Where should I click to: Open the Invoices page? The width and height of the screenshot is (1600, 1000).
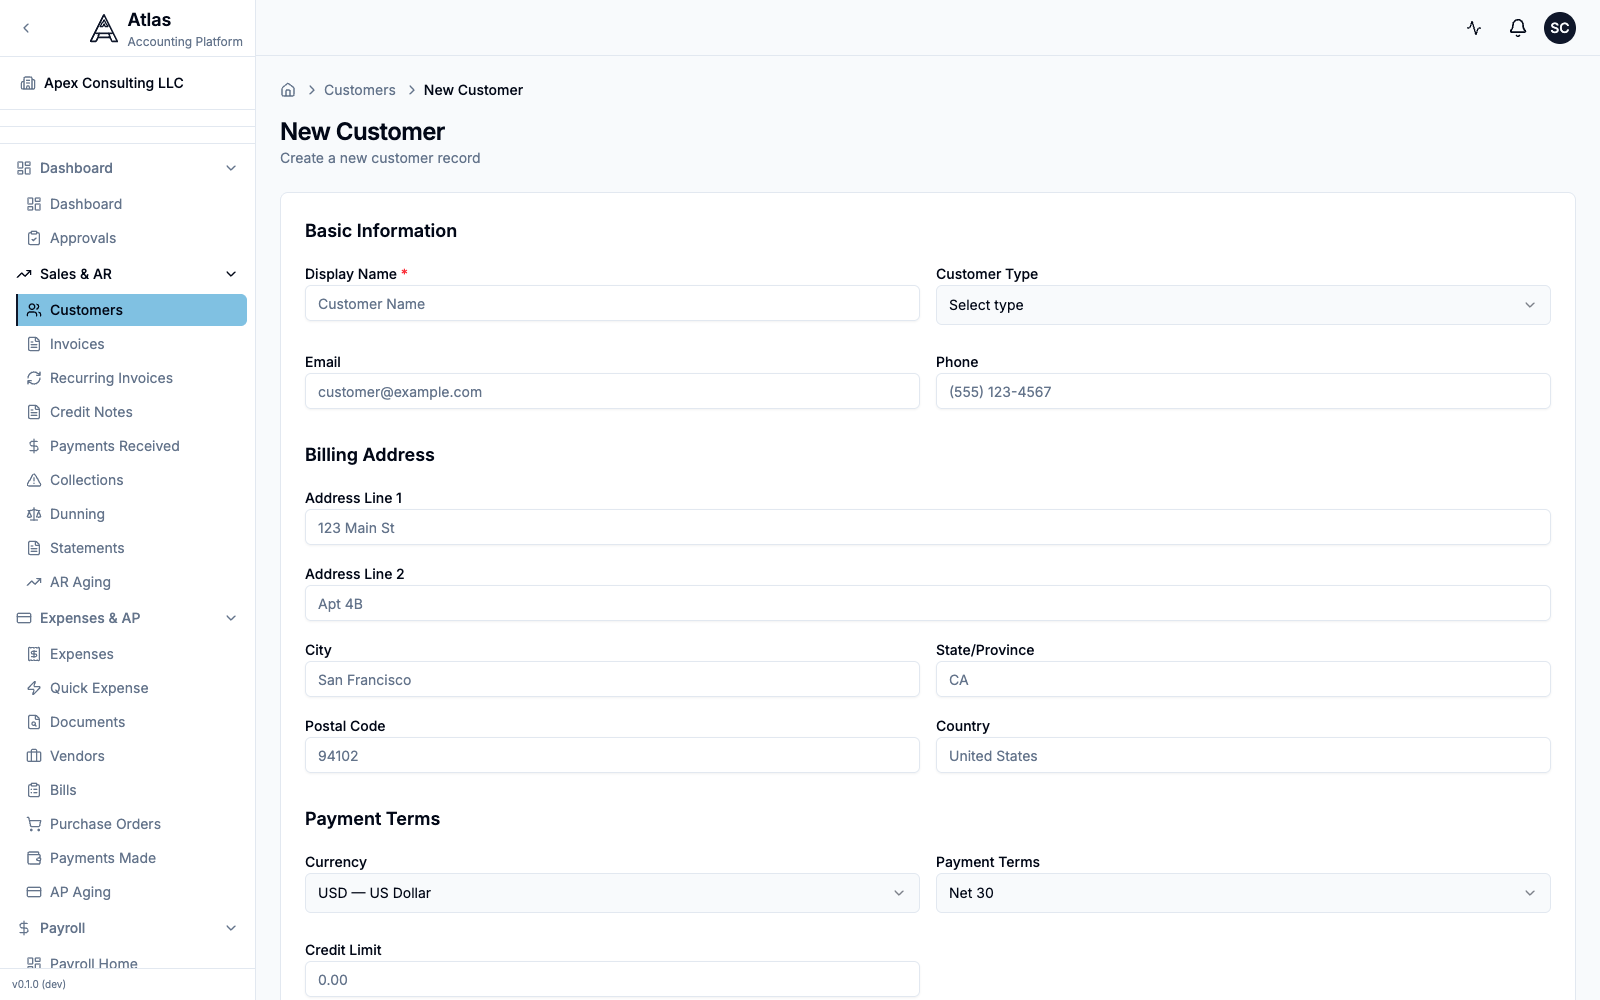point(132,344)
